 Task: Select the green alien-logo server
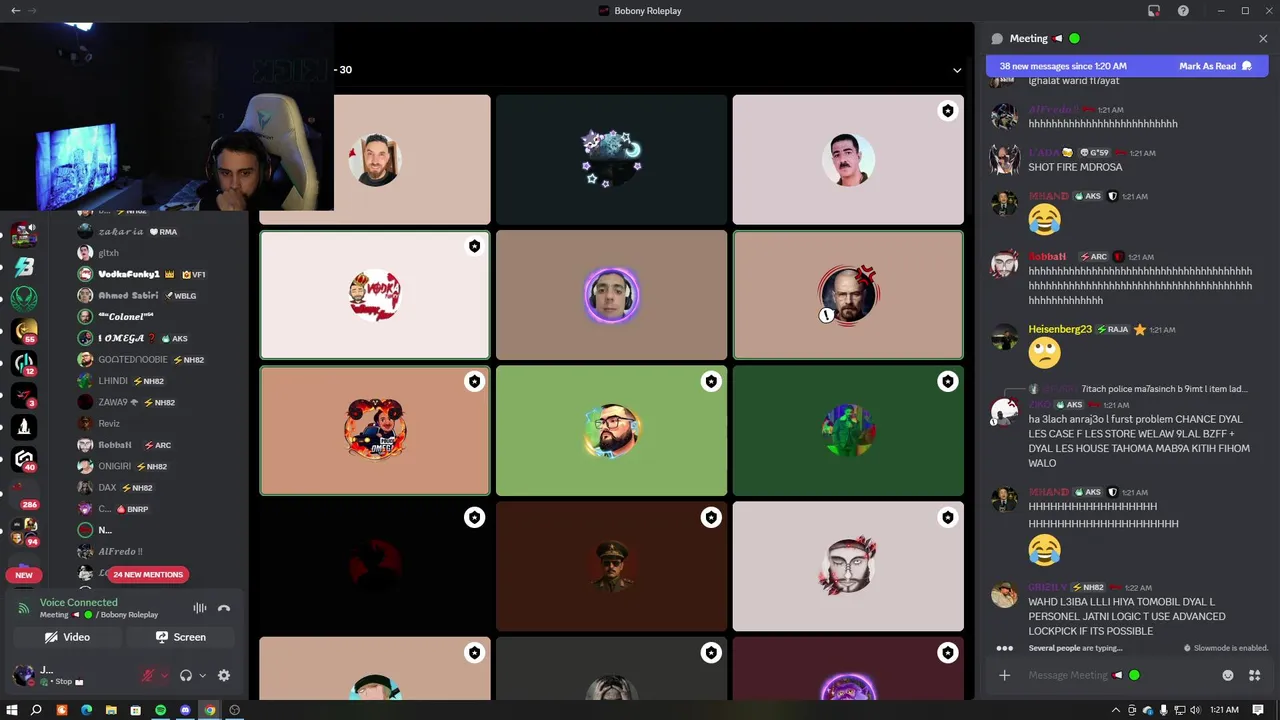pos(24,299)
